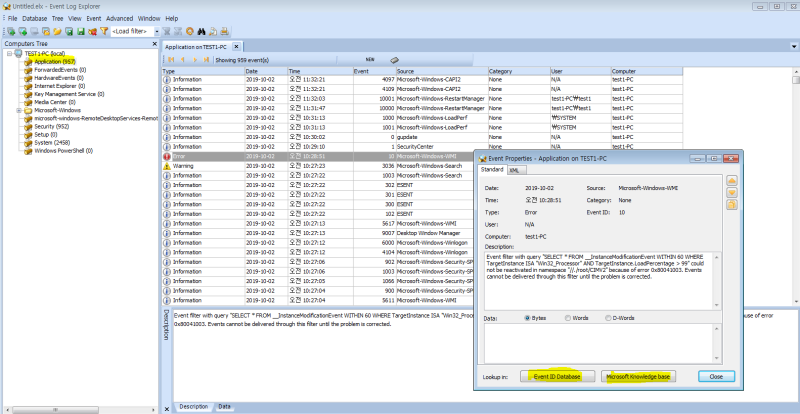Open the Advanced menu
This screenshot has height=414, width=800.
pyautogui.click(x=119, y=18)
